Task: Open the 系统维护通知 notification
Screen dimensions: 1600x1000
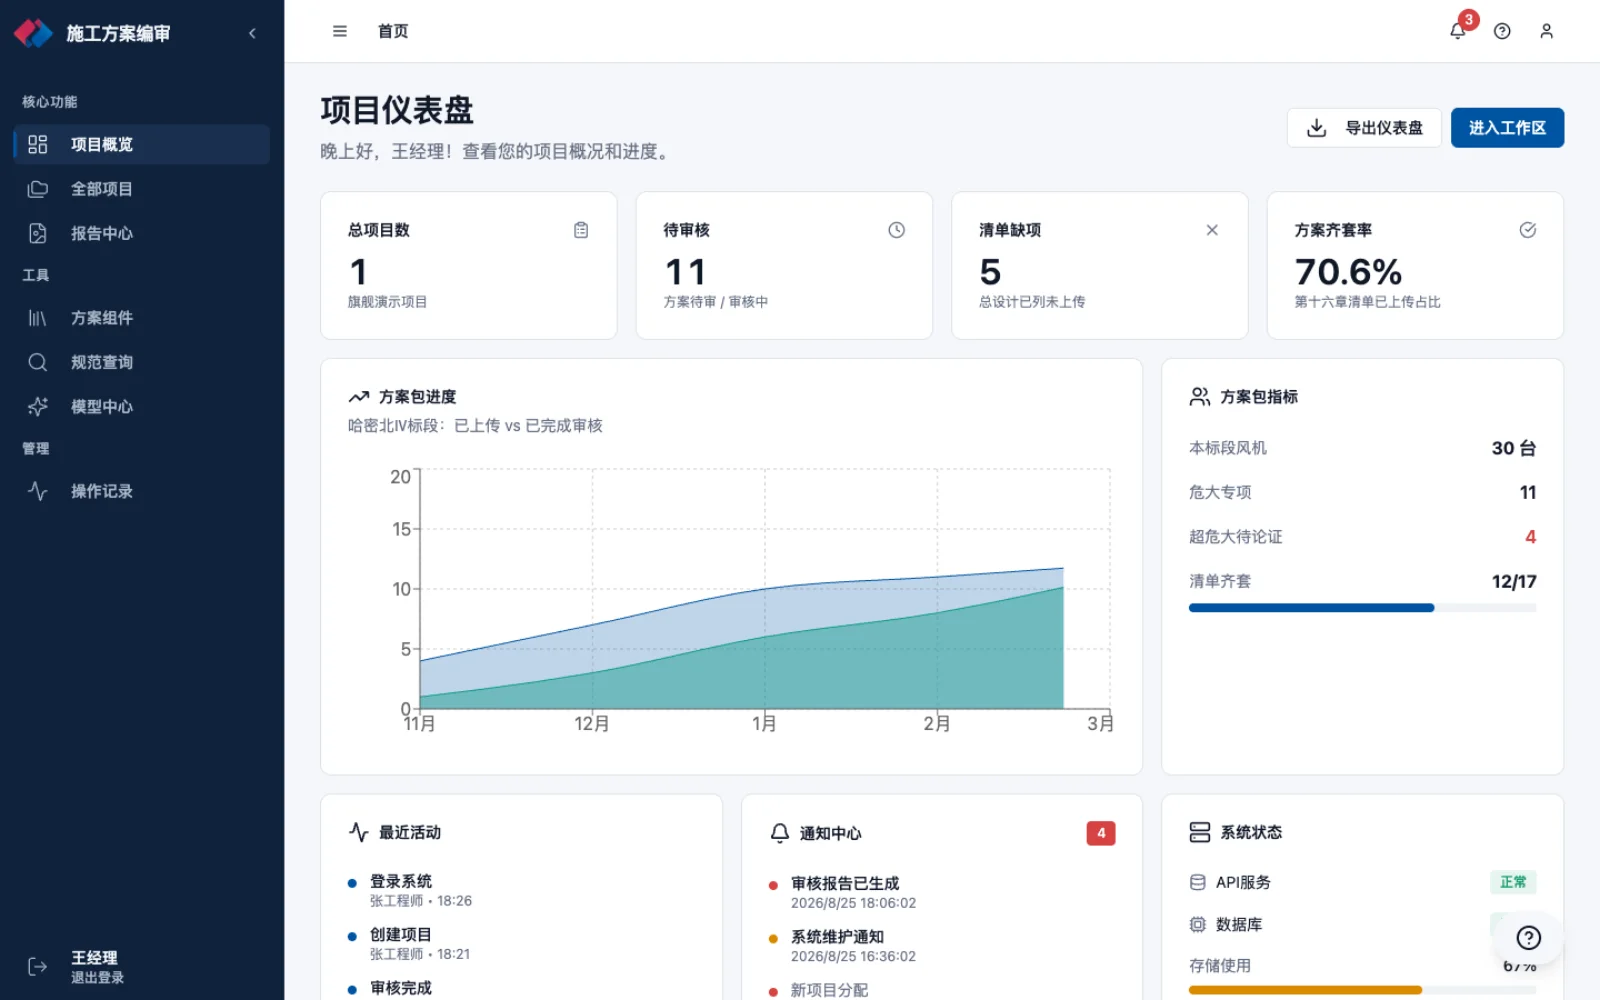Action: coord(941,946)
